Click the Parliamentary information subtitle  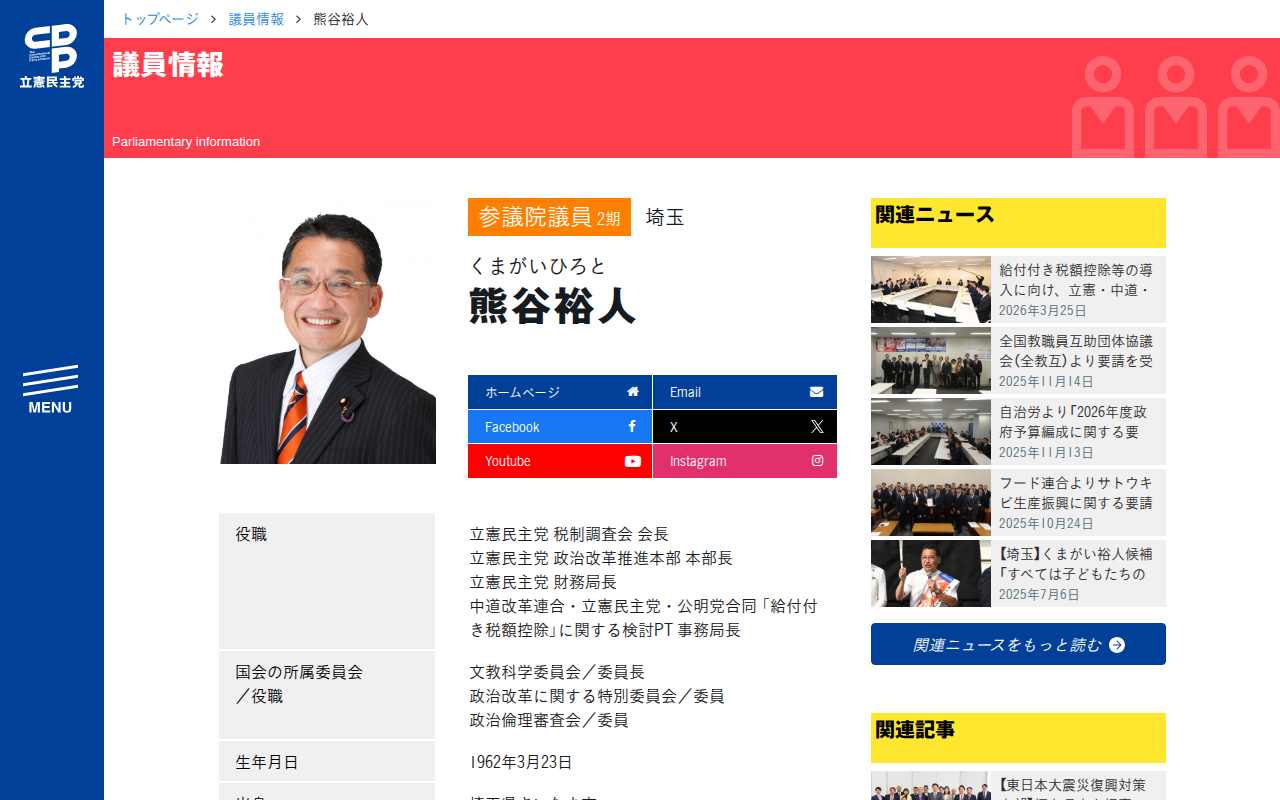click(x=186, y=142)
